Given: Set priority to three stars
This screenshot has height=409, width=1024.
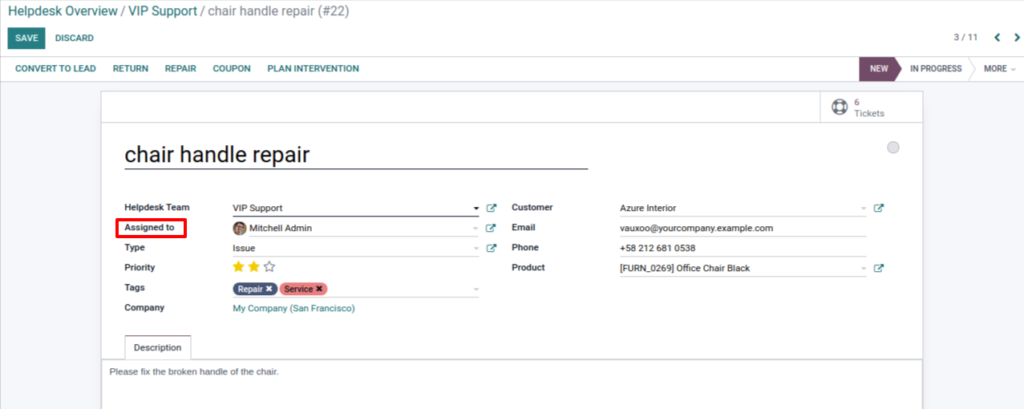Looking at the screenshot, I should pyautogui.click(x=270, y=267).
